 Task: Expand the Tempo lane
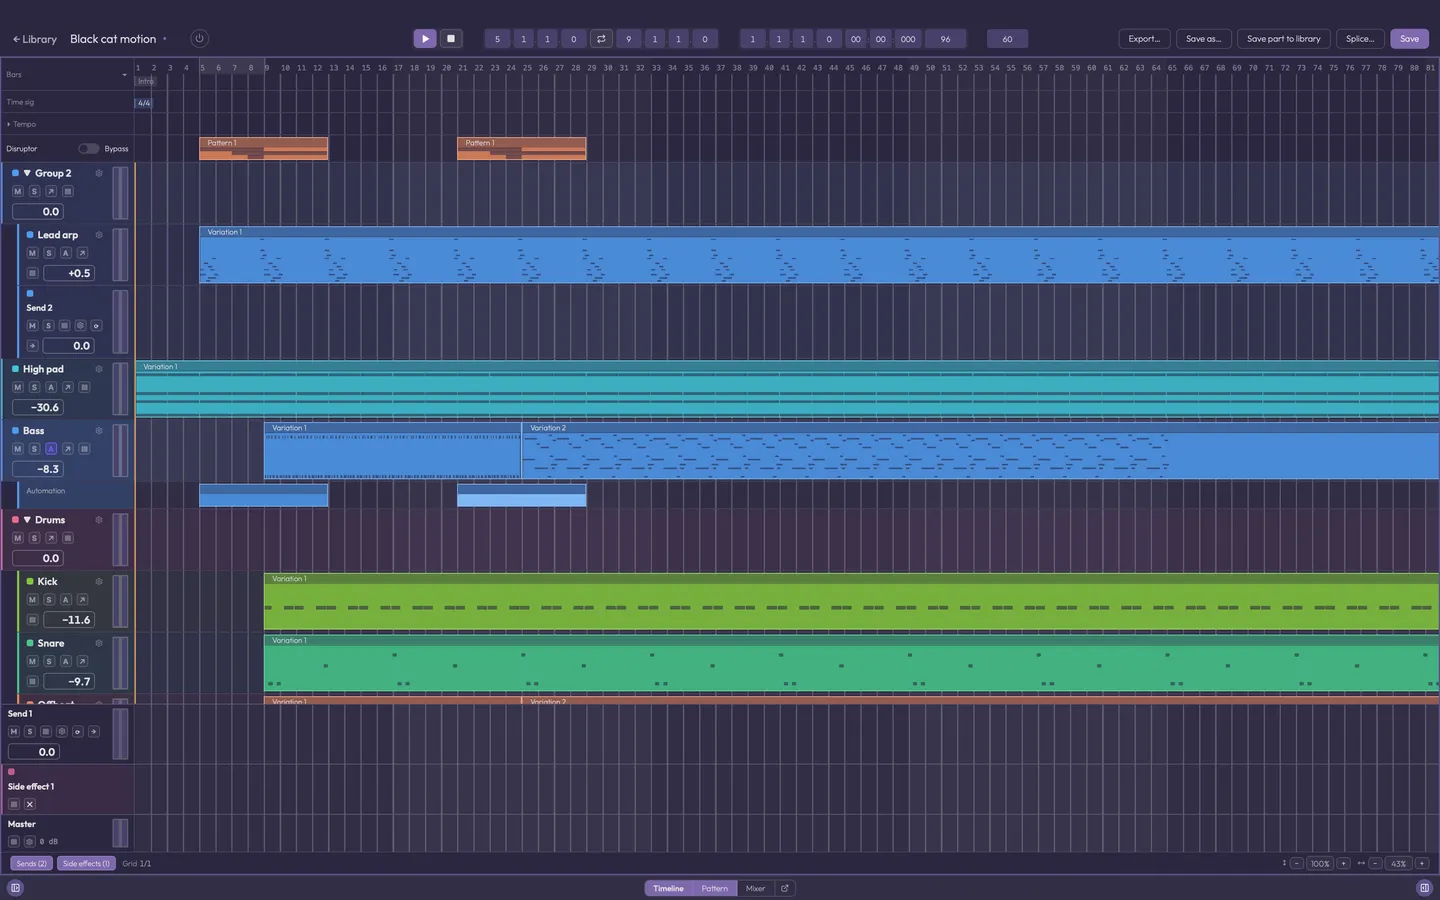click(x=9, y=125)
